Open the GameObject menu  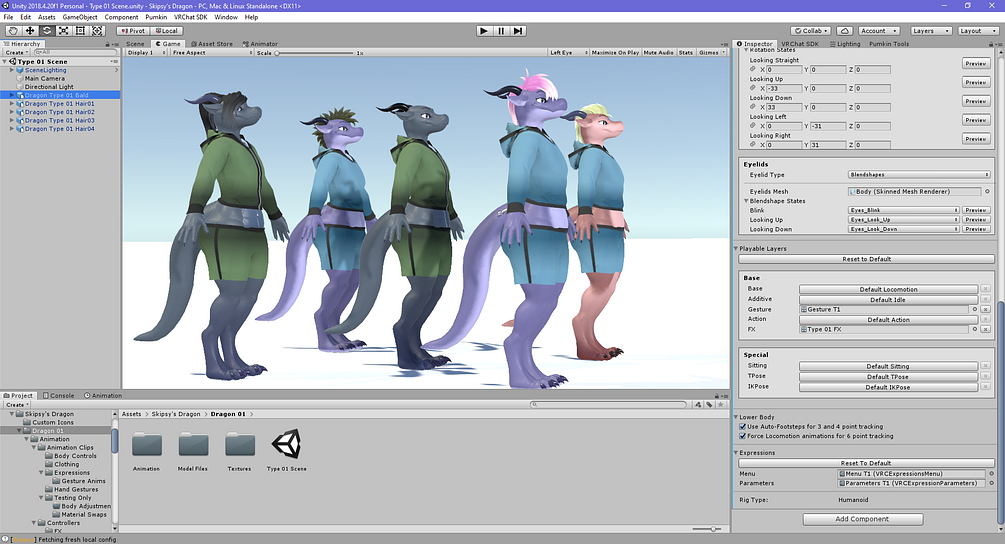[80, 17]
